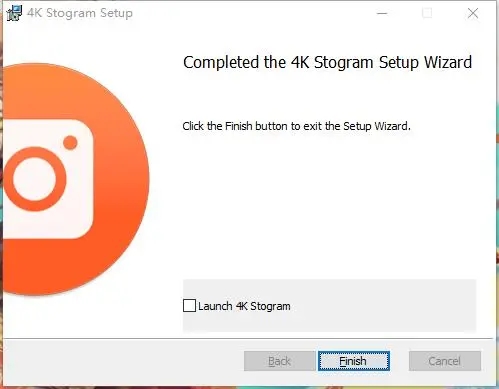Click the "4K Stogram Setup" title text

point(80,13)
